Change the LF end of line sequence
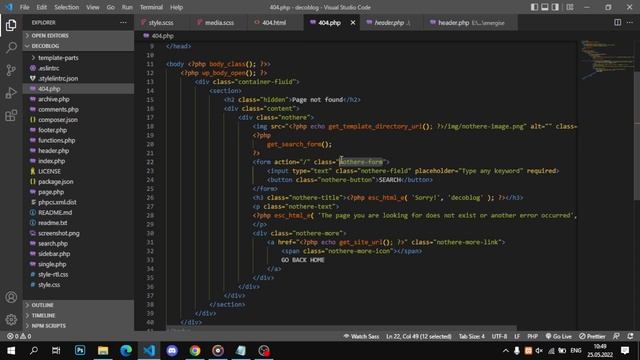 point(517,336)
